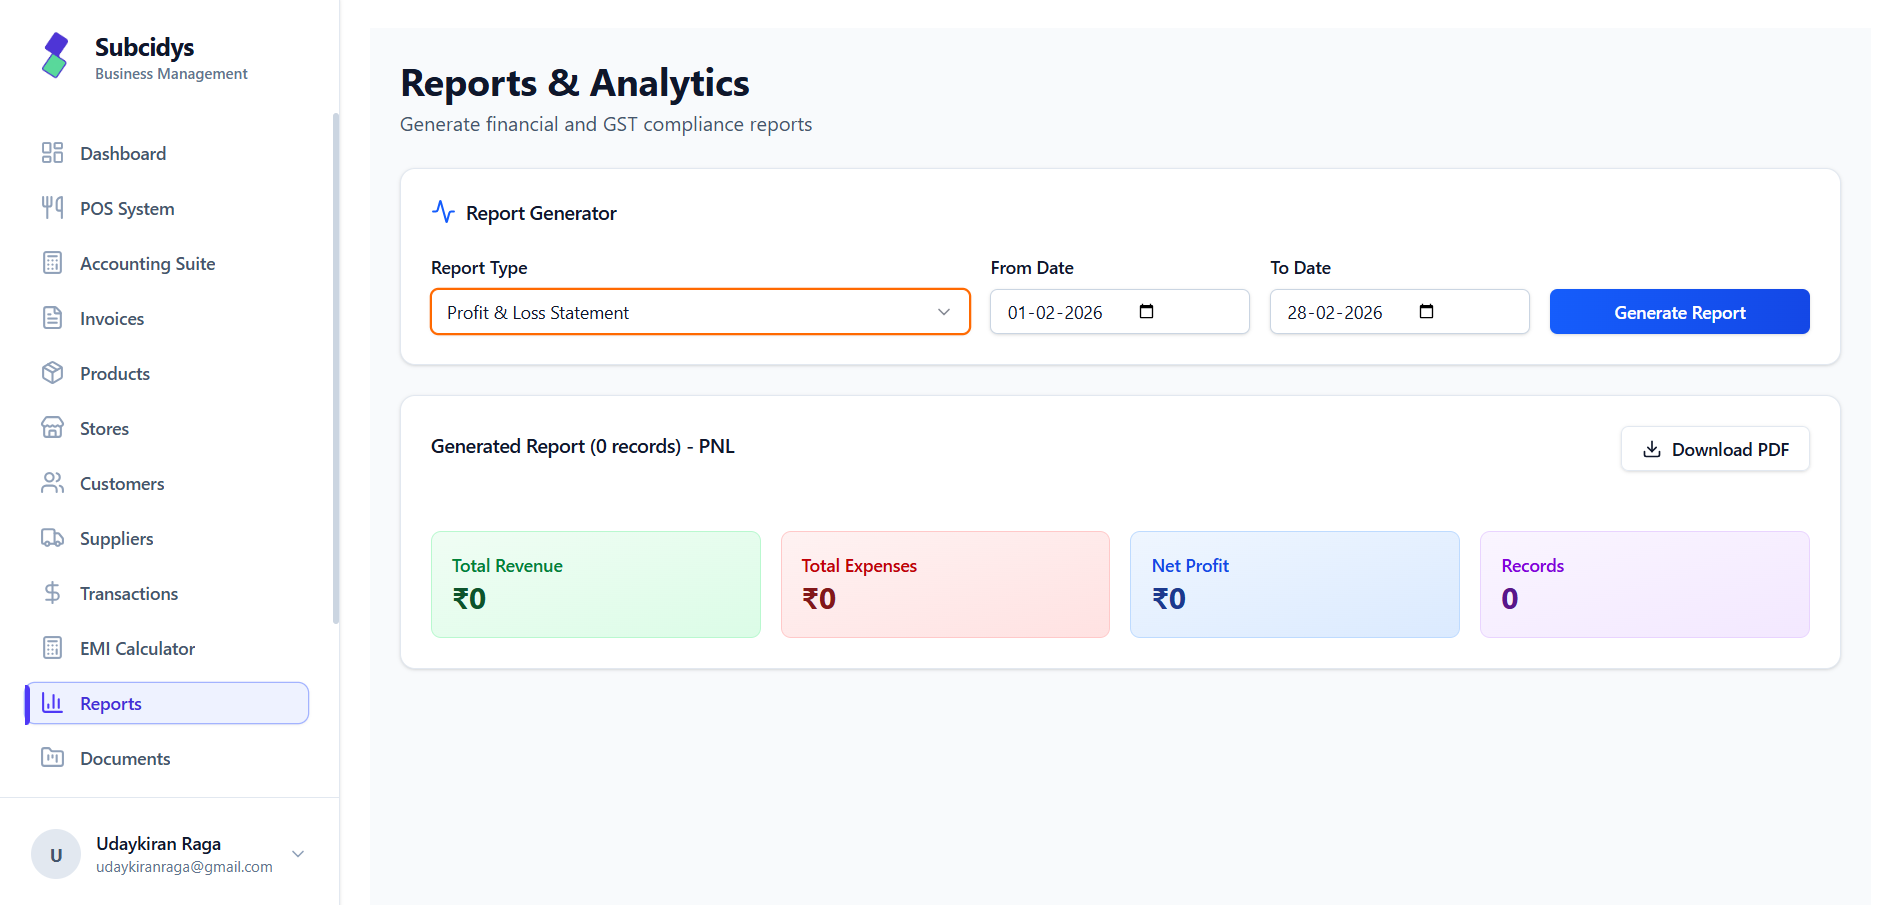
Task: Click the Invoices document icon
Action: click(x=52, y=318)
